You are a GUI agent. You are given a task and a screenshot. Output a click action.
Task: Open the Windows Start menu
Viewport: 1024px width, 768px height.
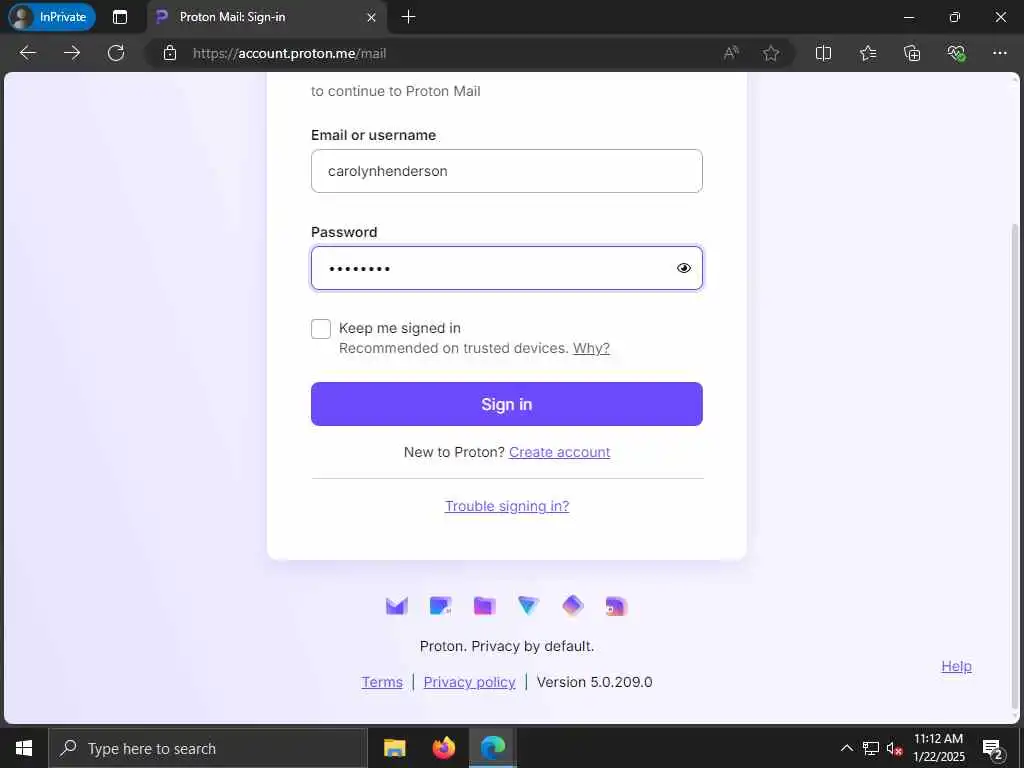tap(24, 748)
